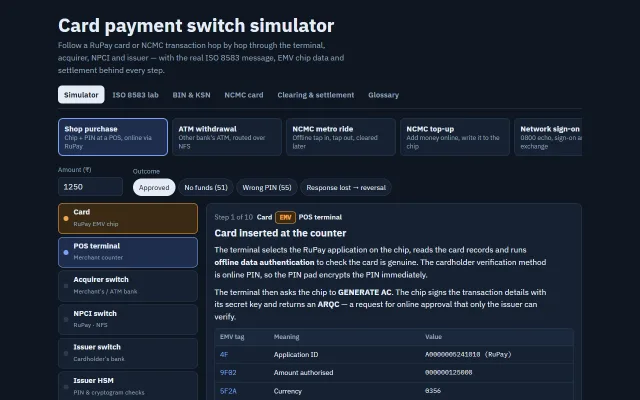The image size is (640, 400).
Task: Click EMV tag 4F
Action: pos(224,355)
